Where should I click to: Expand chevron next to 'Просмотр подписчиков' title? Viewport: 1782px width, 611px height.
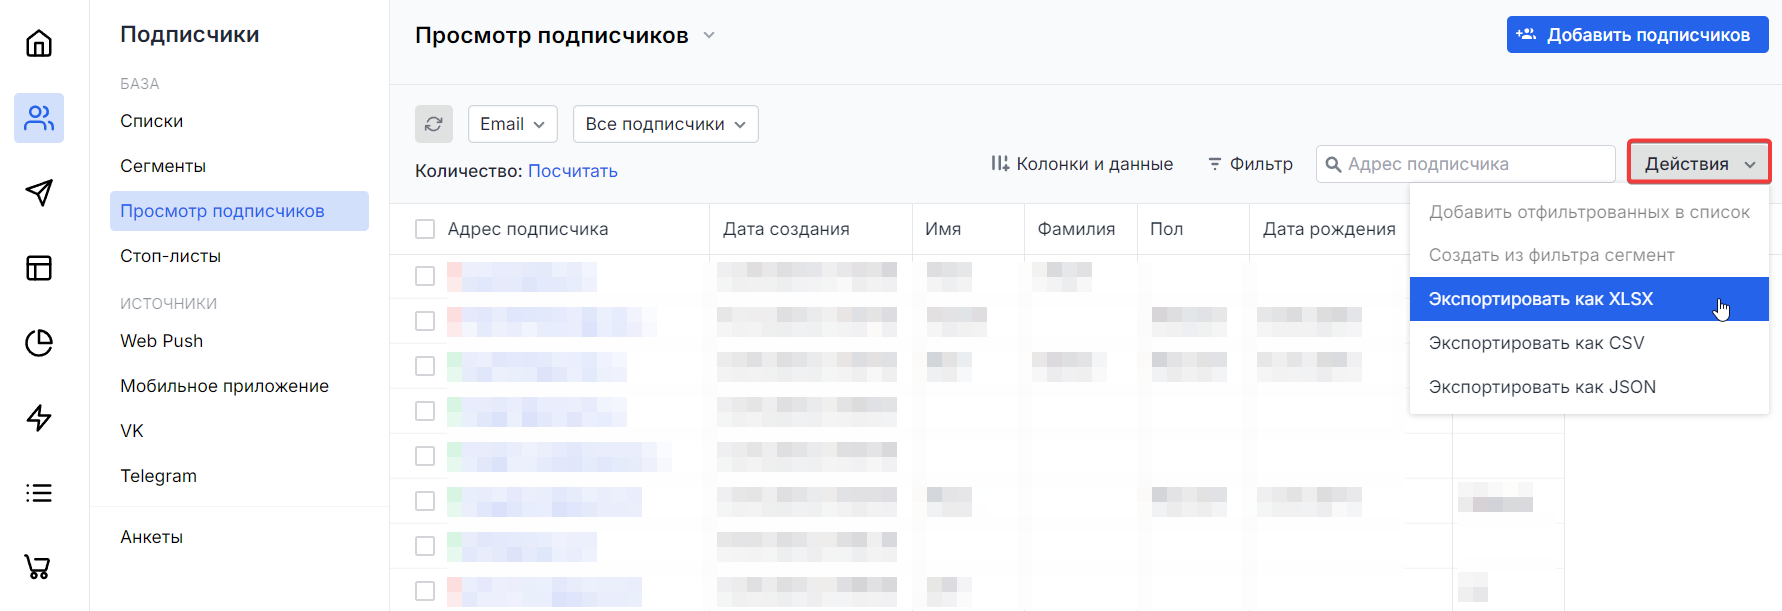pyautogui.click(x=709, y=35)
